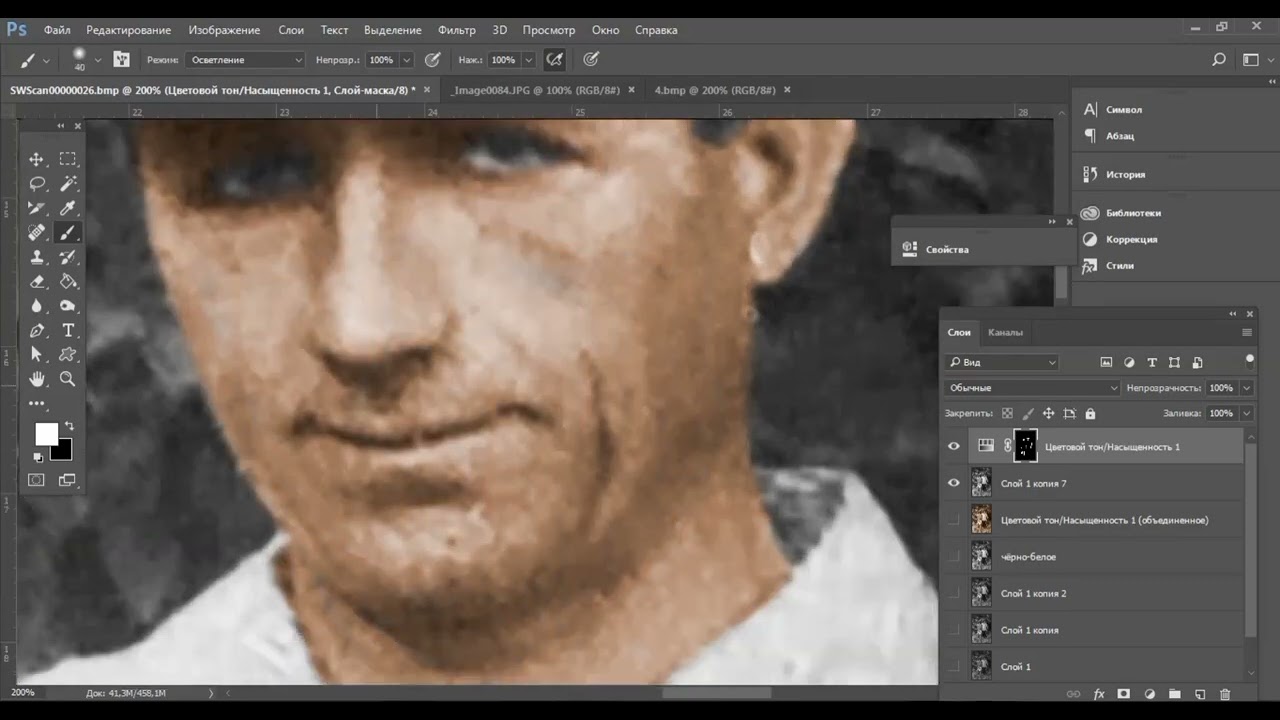
Task: Show the чёрно-белое layer
Action: [x=954, y=557]
